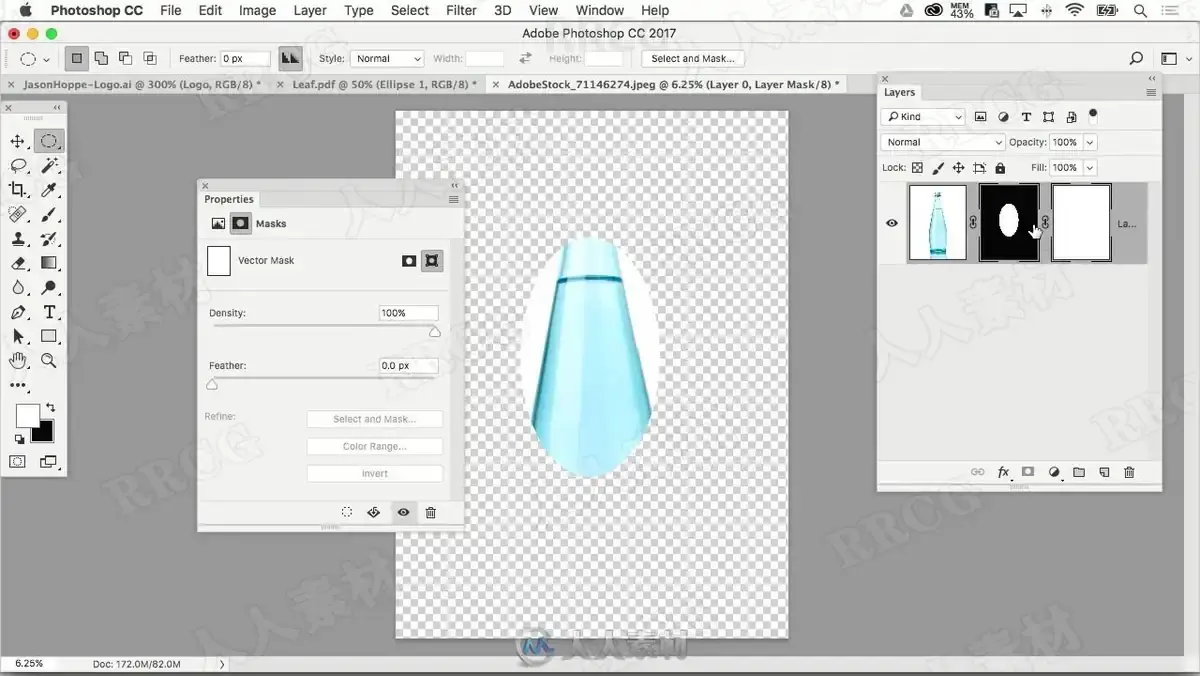Enable lock image pixels brush icon
Image resolution: width=1200 pixels, height=676 pixels.
938,168
